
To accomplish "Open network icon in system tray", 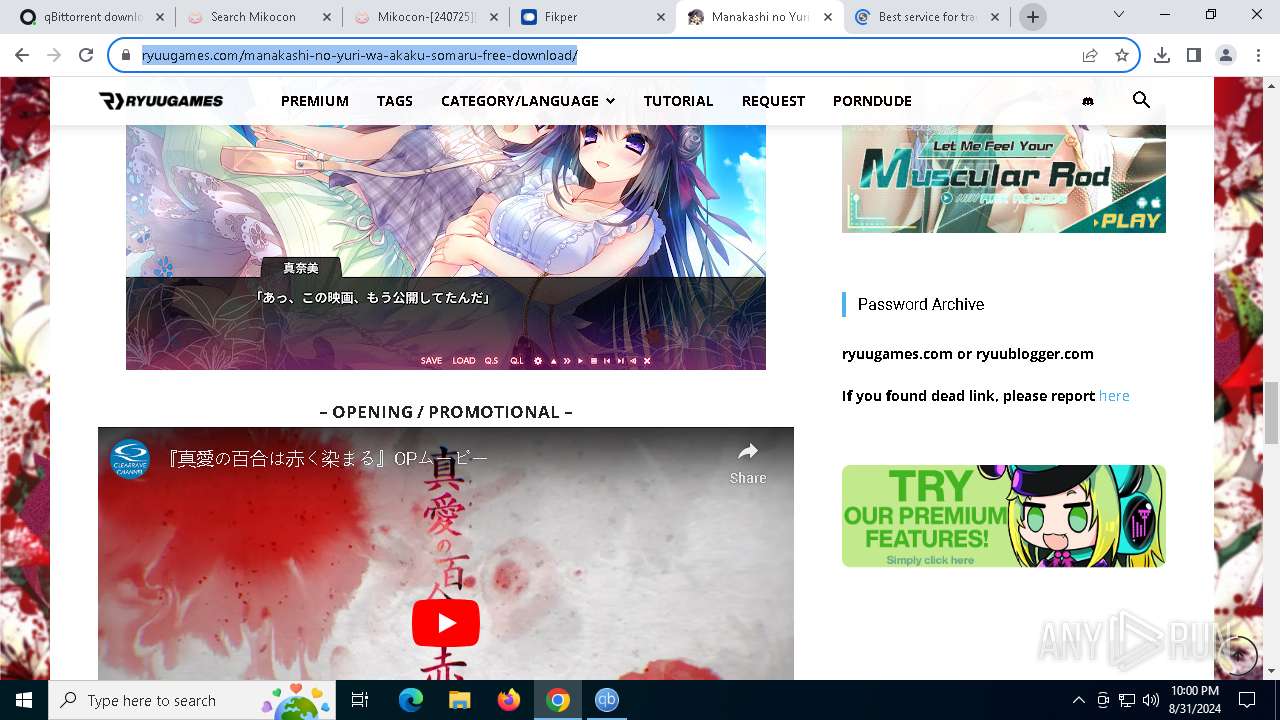I will click(x=1126, y=700).
